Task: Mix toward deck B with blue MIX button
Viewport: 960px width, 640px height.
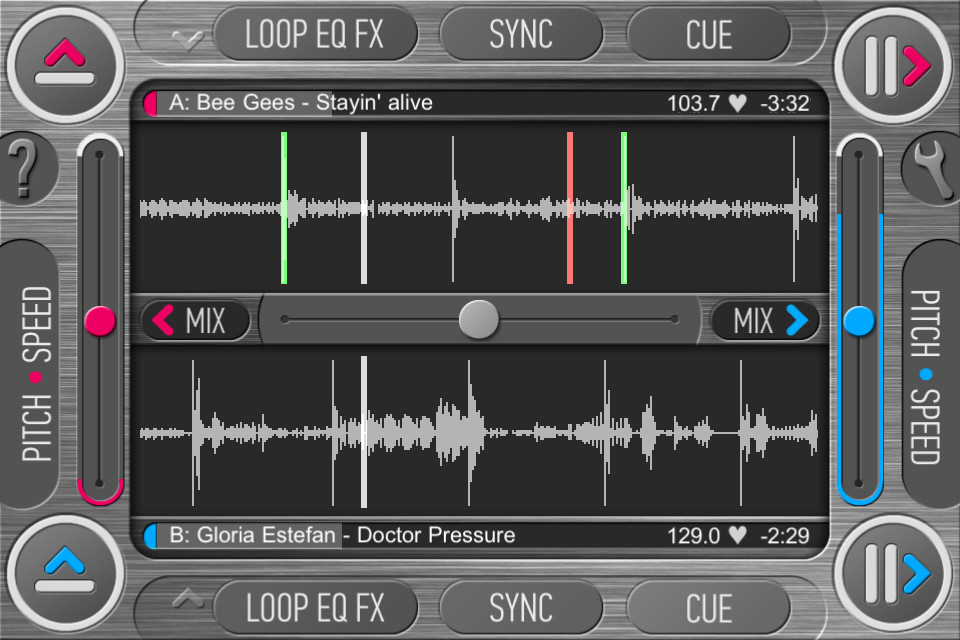Action: 765,320
